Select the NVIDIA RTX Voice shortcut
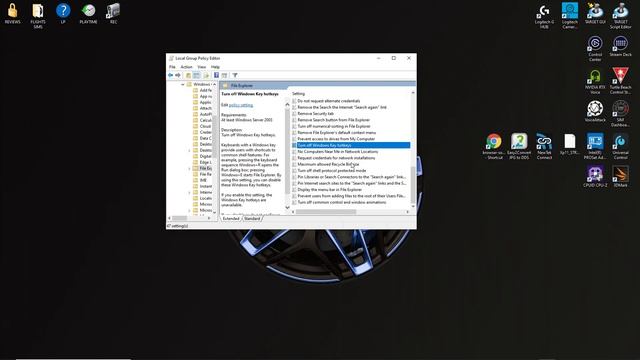The height and width of the screenshot is (360, 640). click(x=595, y=81)
